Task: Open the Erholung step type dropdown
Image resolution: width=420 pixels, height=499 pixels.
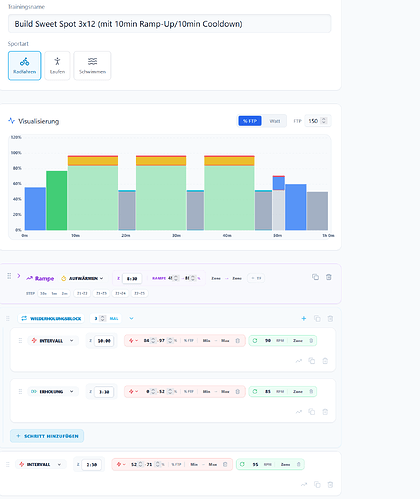Action: (x=53, y=391)
